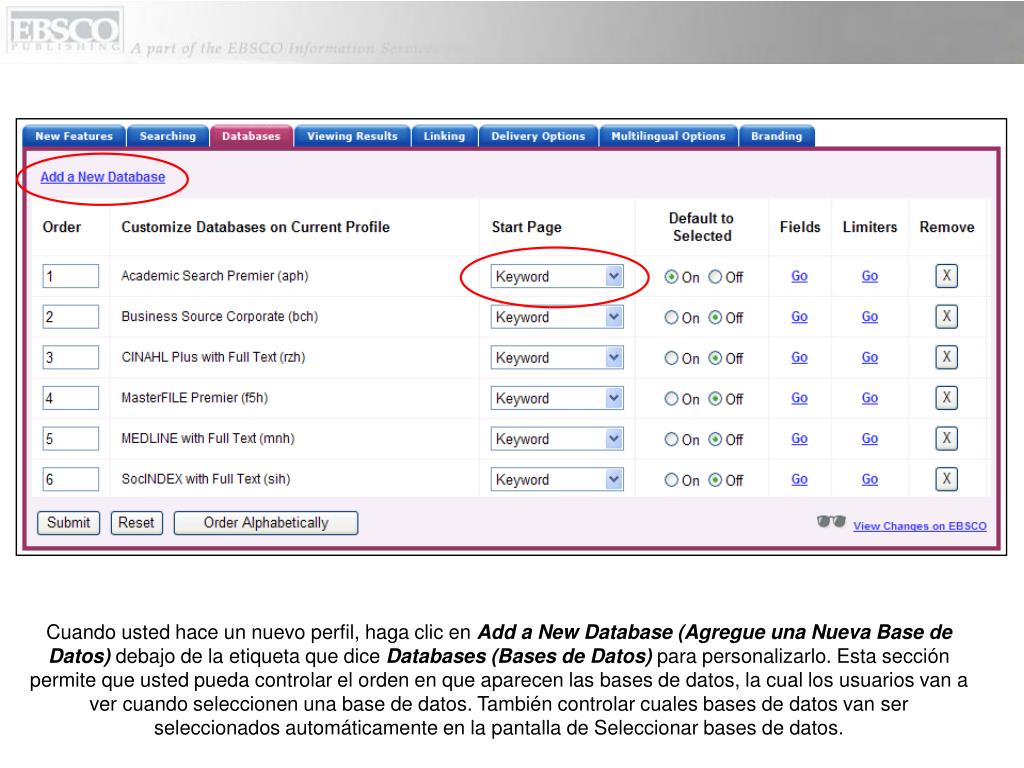Image resolution: width=1024 pixels, height=768 pixels.
Task: Open Fields Go link for MEDLINE
Action: pos(799,438)
